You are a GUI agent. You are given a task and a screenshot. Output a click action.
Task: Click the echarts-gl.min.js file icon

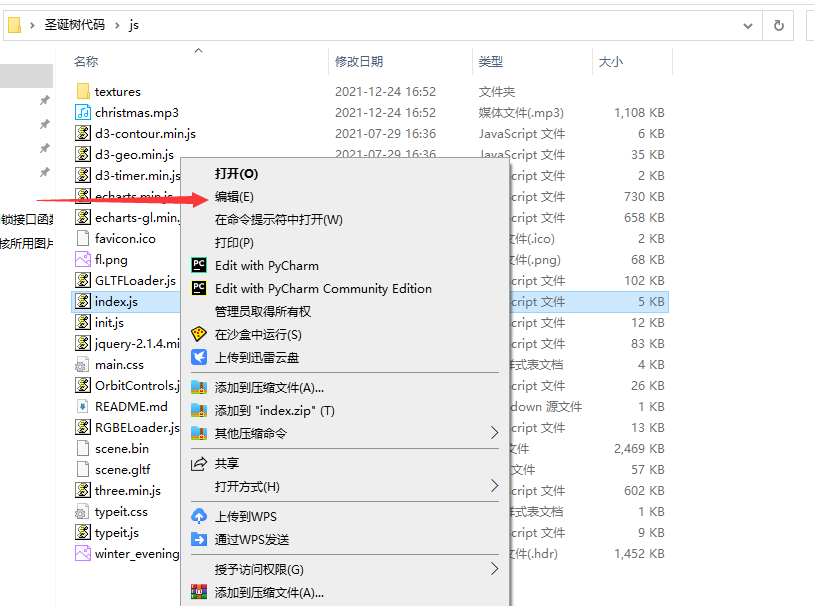pyautogui.click(x=83, y=218)
